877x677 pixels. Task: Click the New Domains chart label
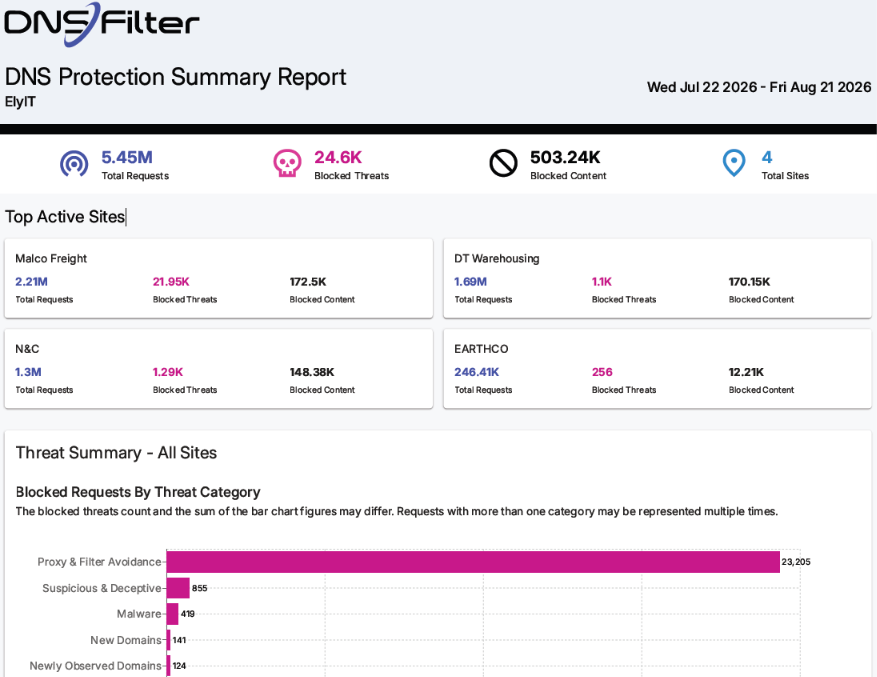click(126, 640)
